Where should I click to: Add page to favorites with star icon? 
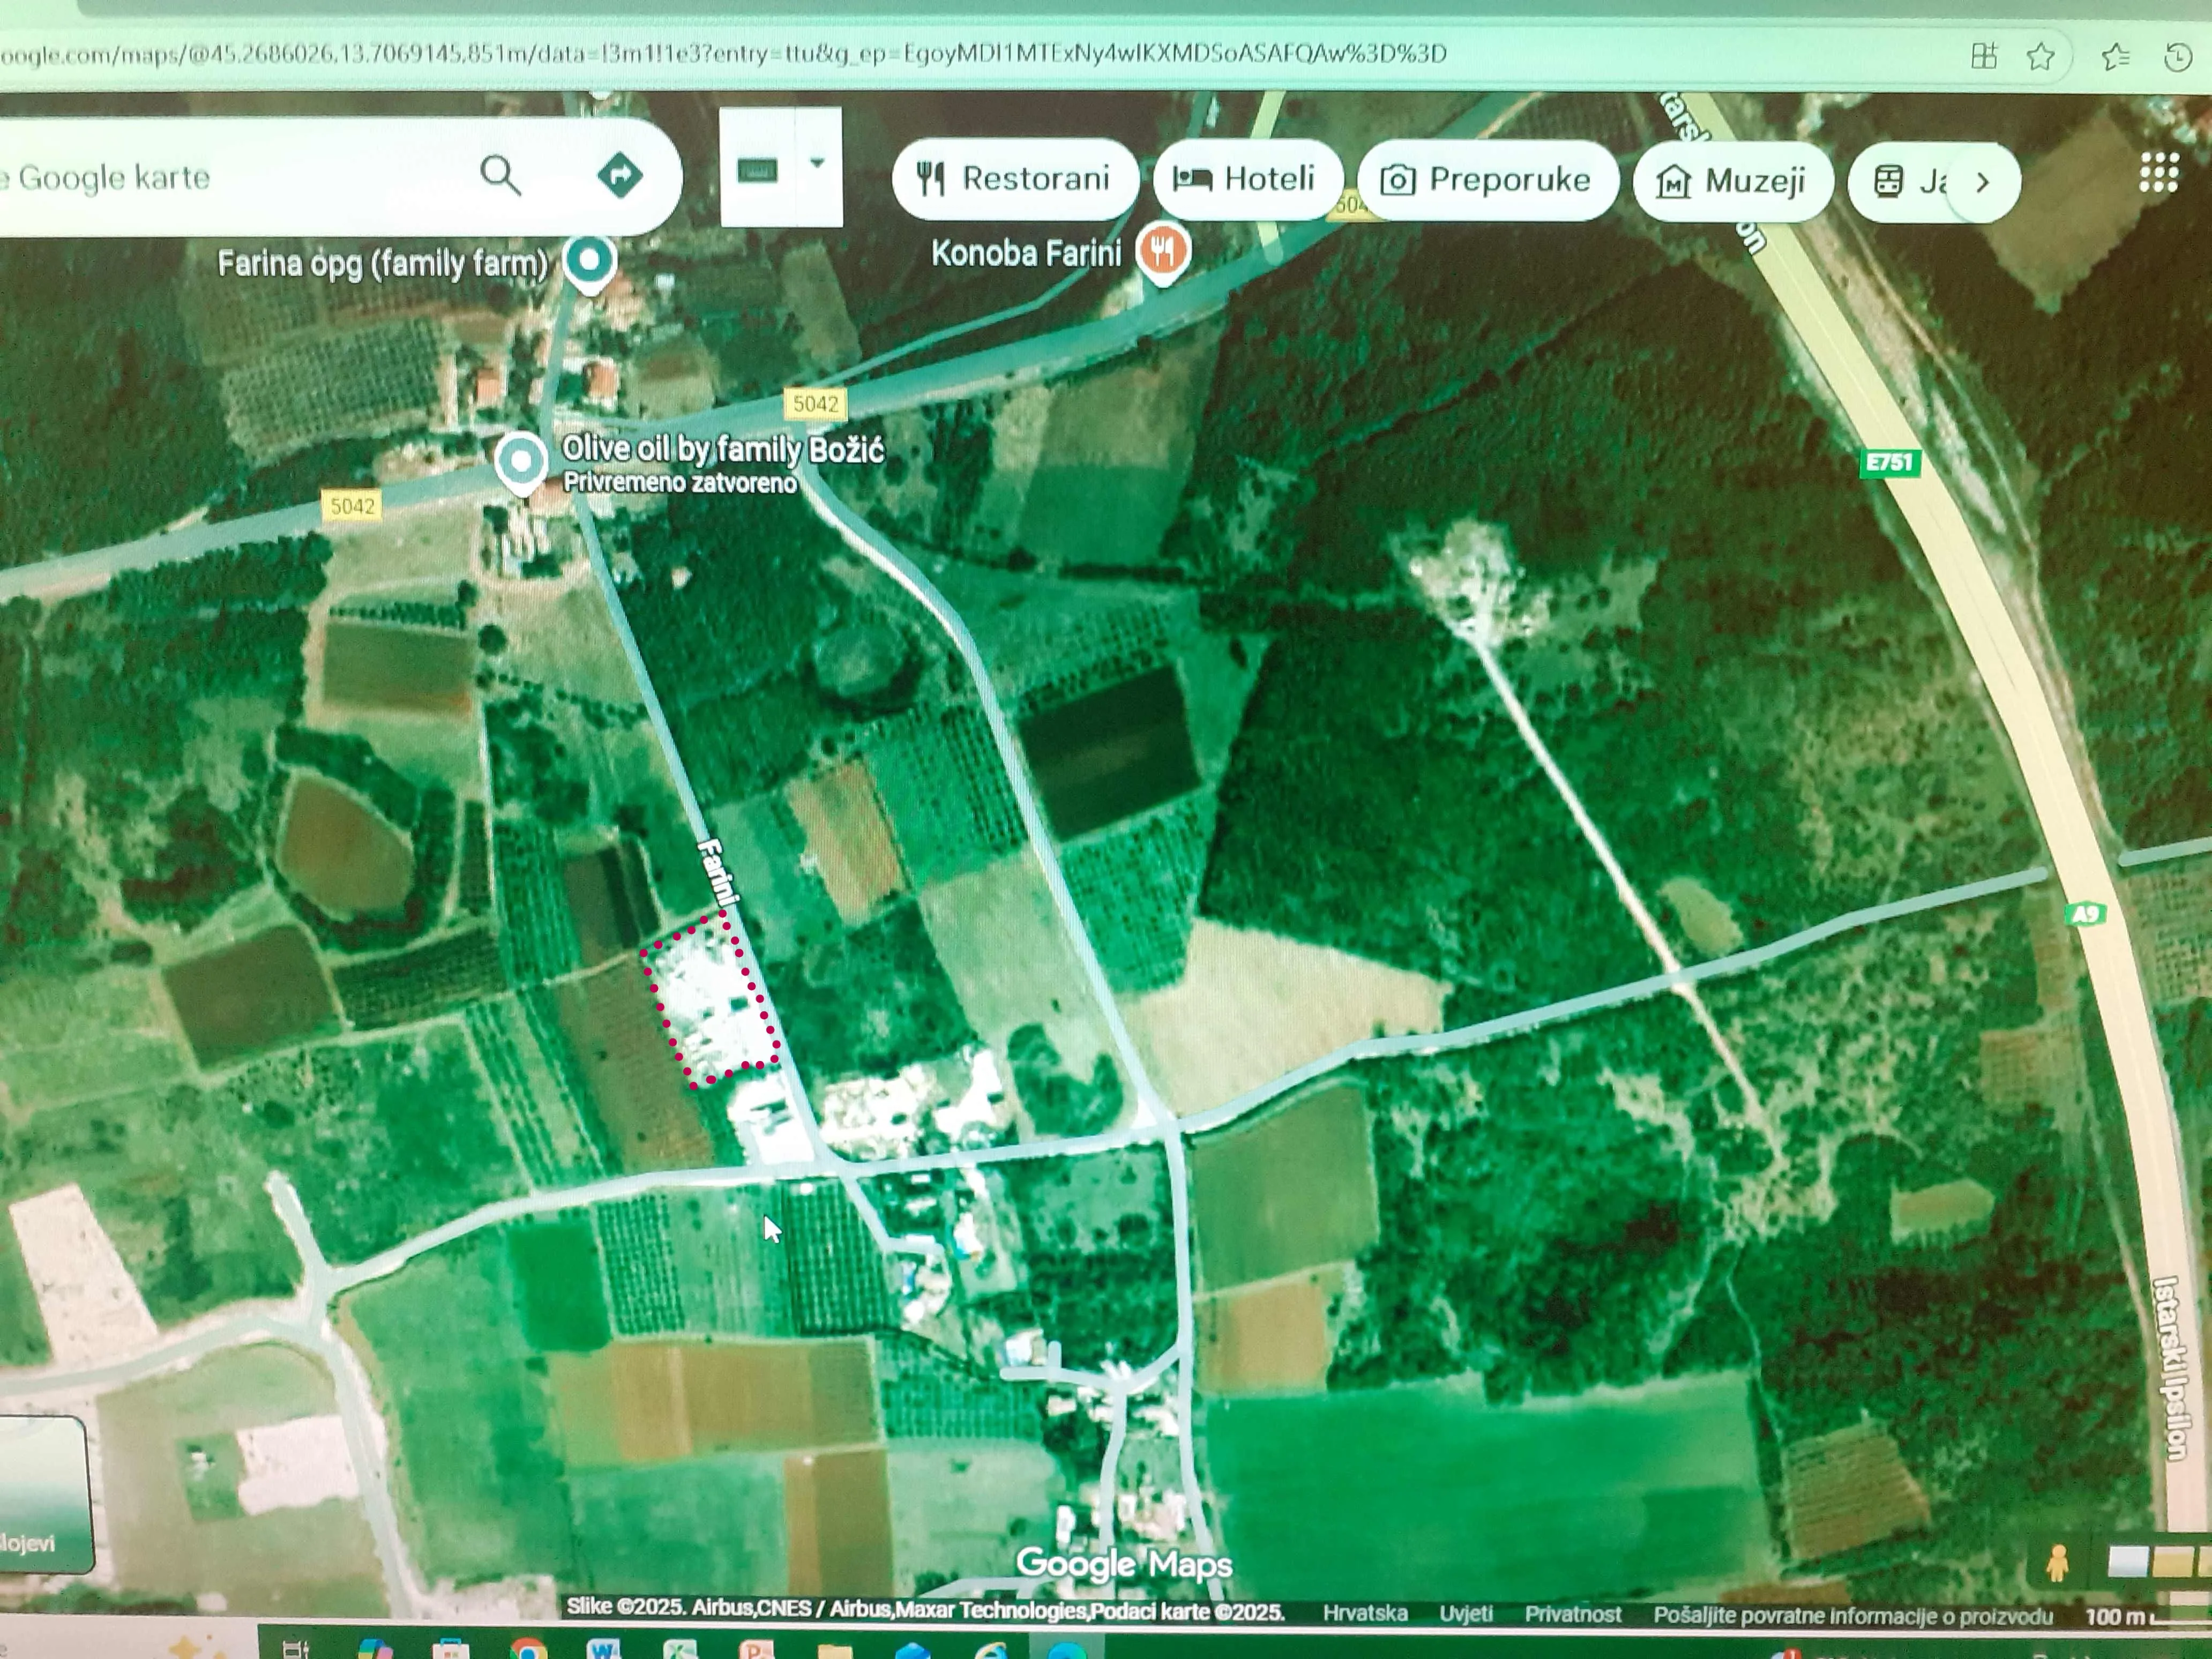[2040, 56]
